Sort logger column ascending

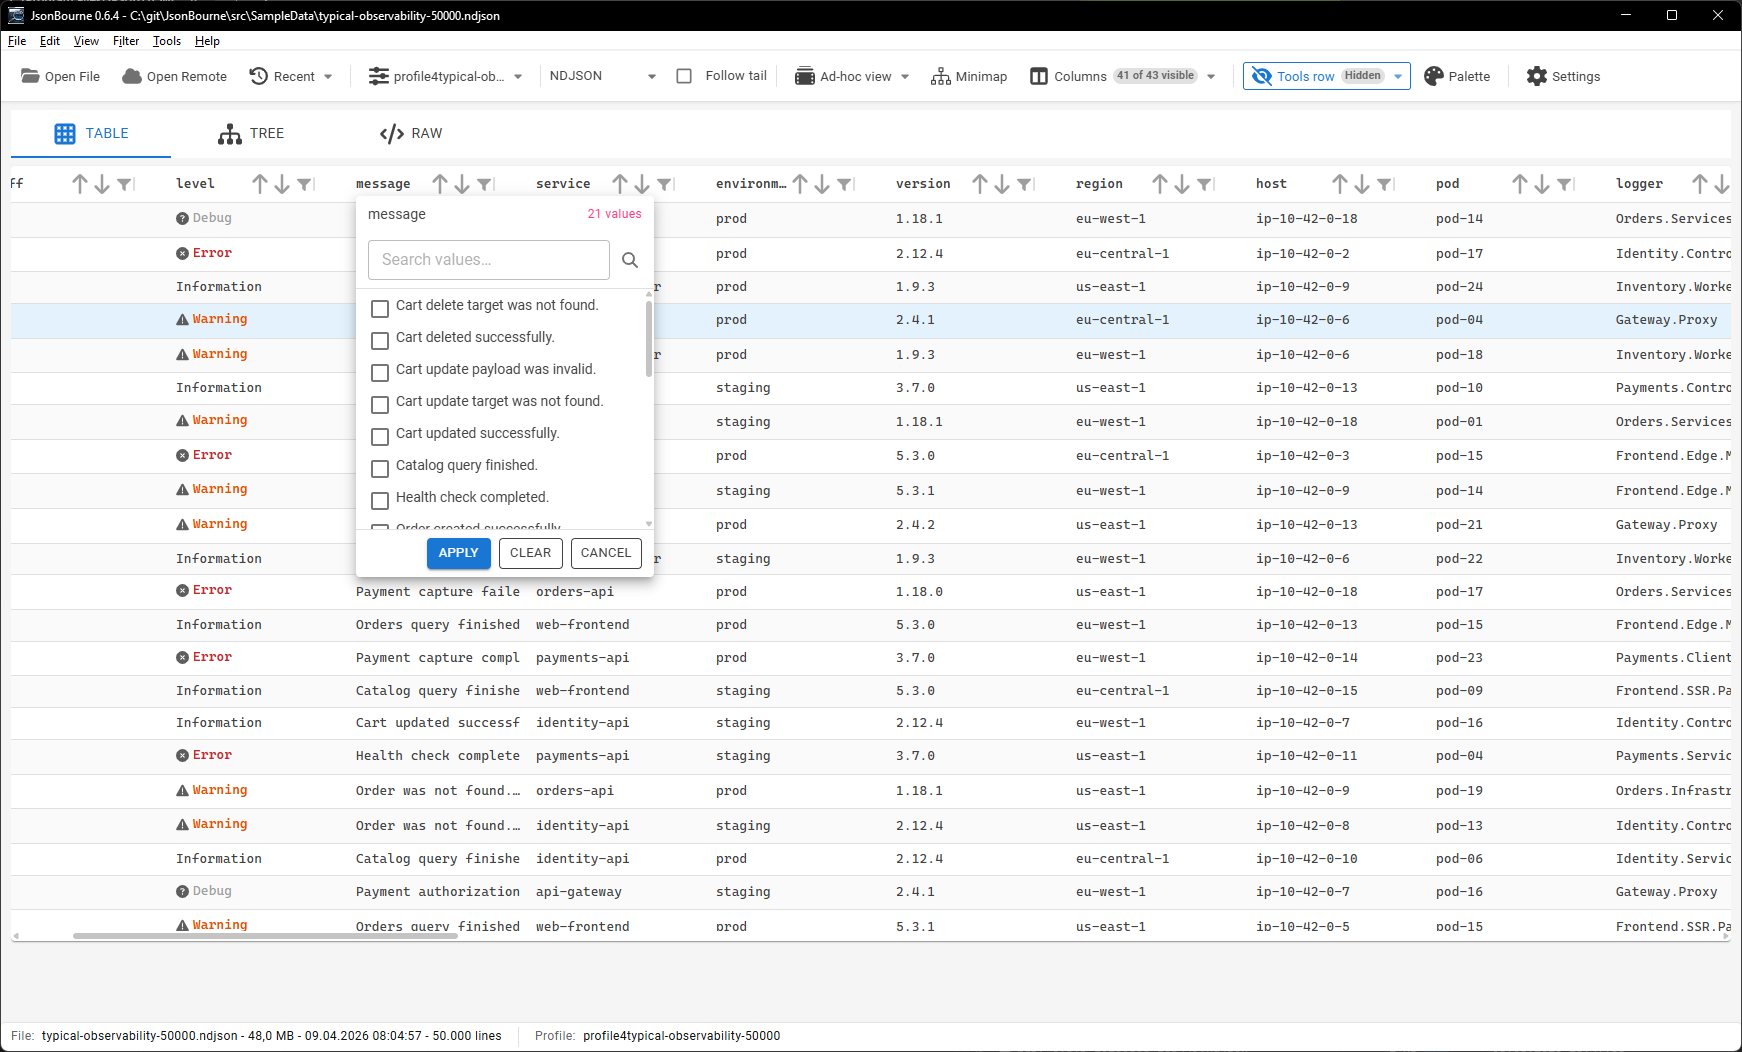(1700, 184)
